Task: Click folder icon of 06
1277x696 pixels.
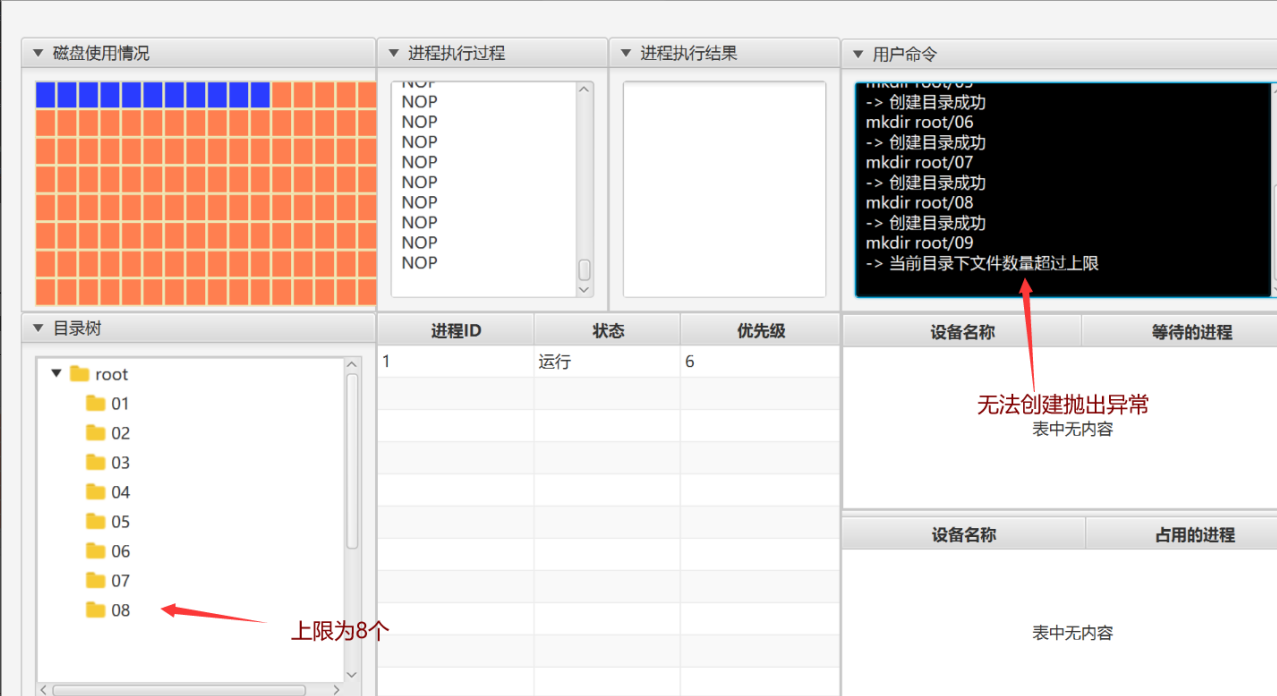Action: click(96, 551)
